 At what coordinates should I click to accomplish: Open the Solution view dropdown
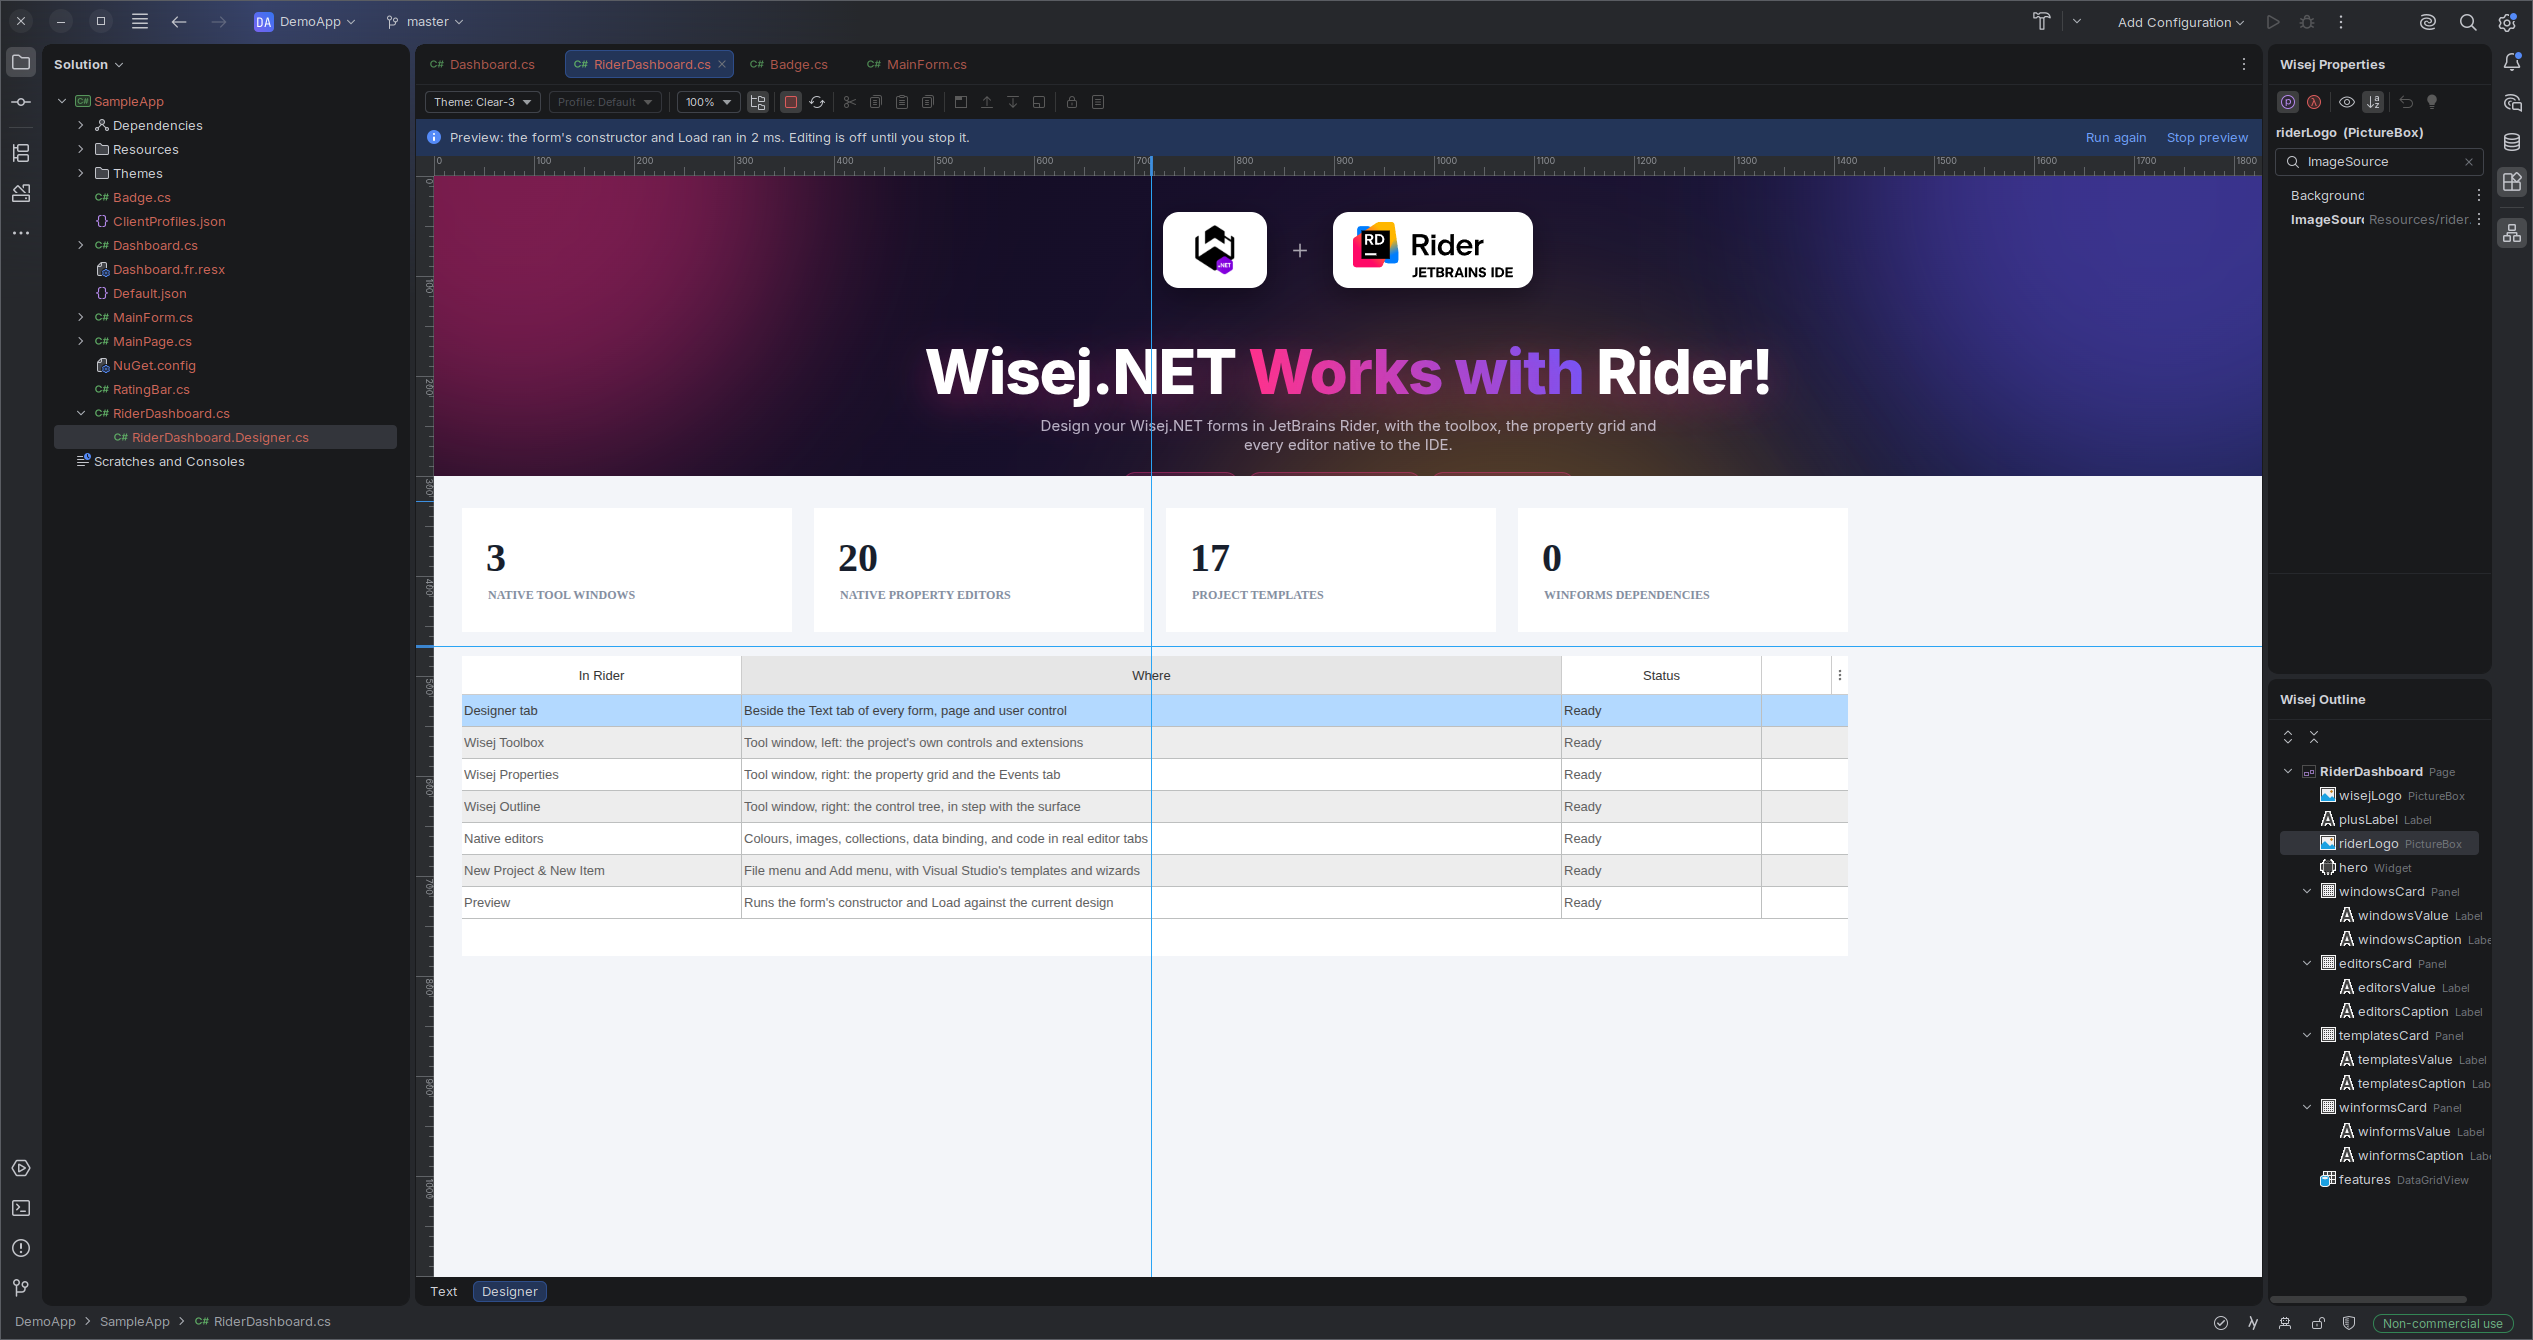click(89, 64)
